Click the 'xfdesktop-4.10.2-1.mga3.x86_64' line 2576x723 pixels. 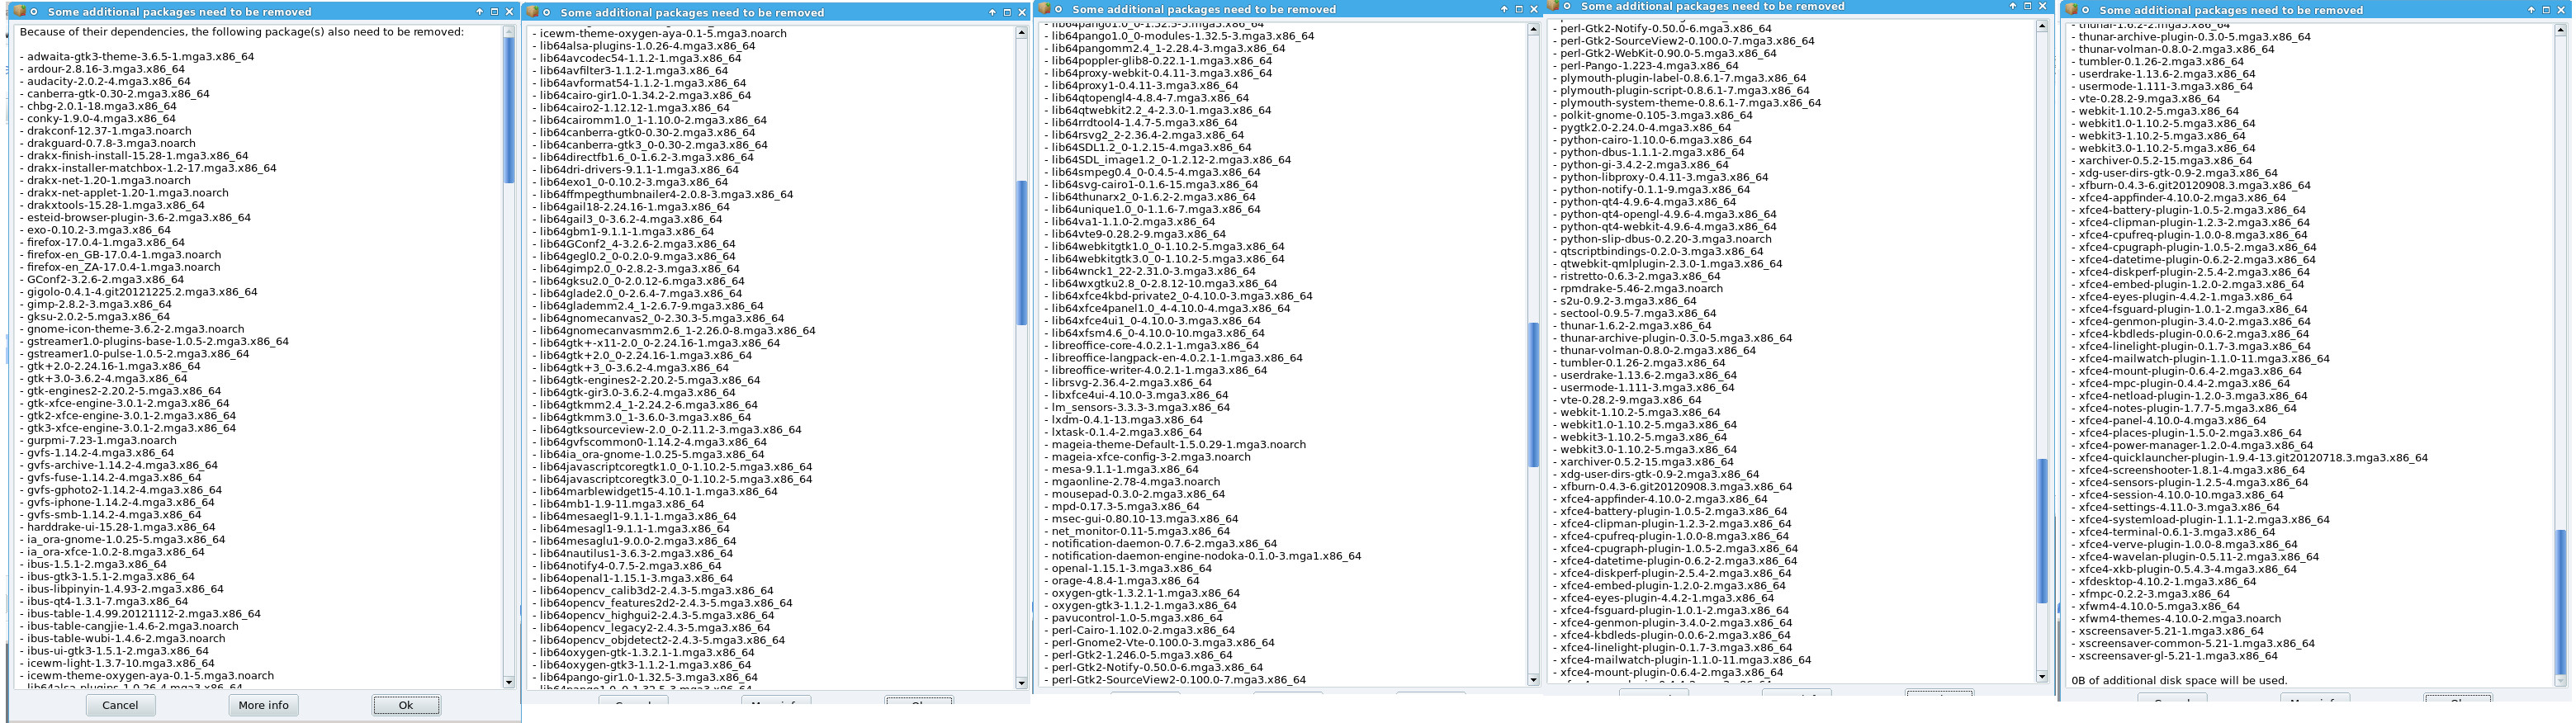[x=2163, y=581]
